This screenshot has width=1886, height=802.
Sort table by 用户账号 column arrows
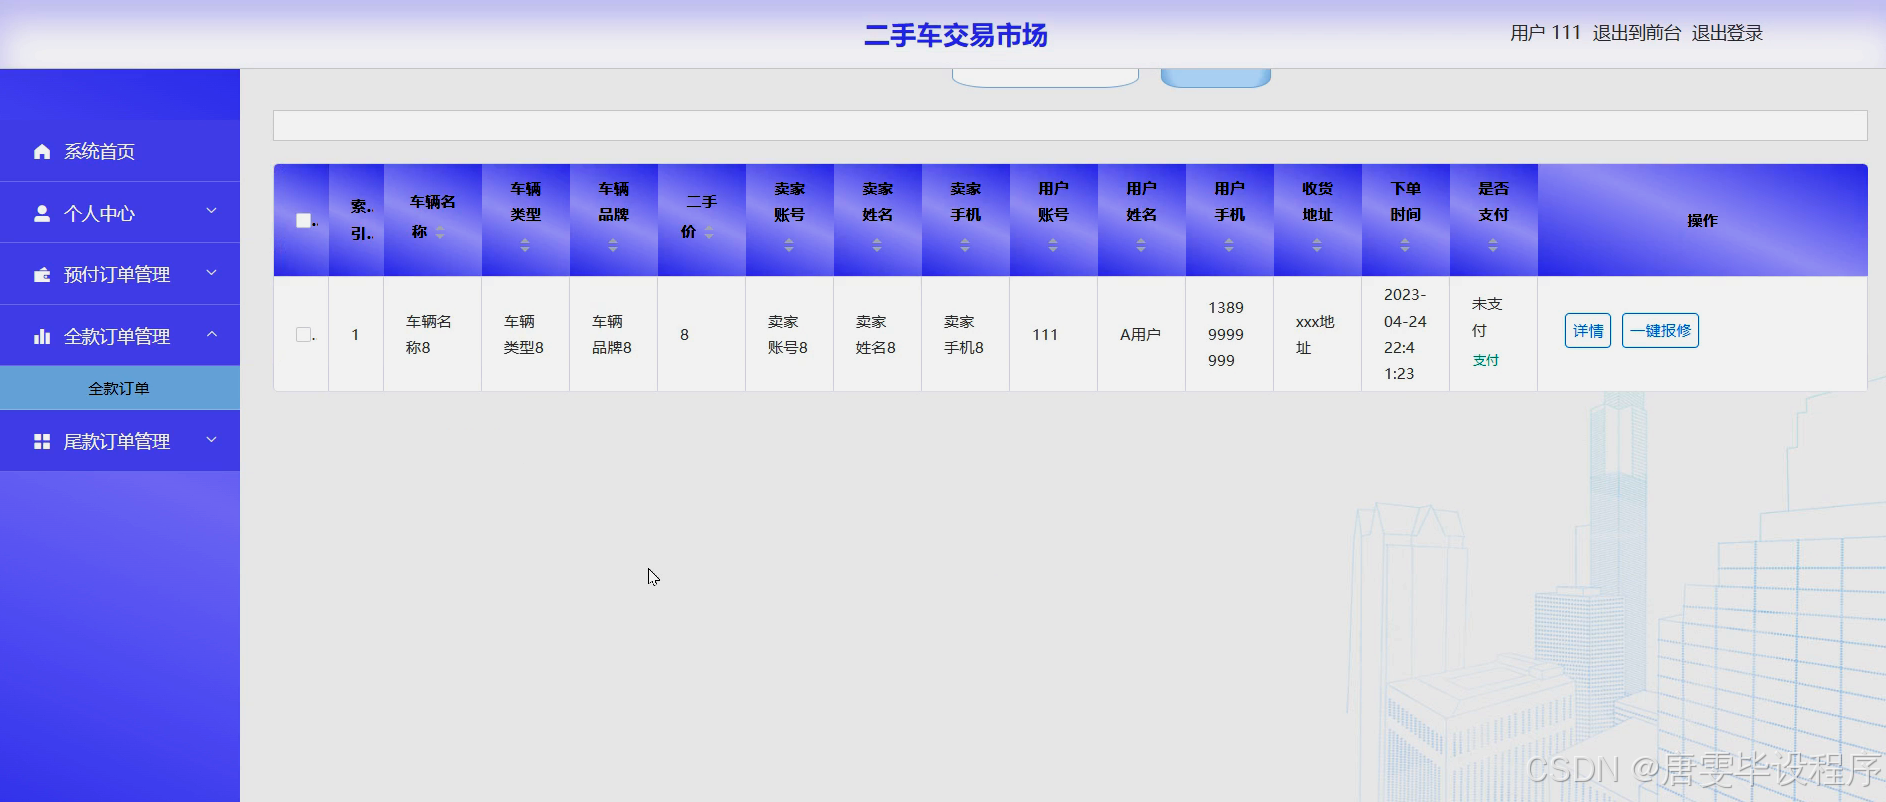[x=1053, y=245]
